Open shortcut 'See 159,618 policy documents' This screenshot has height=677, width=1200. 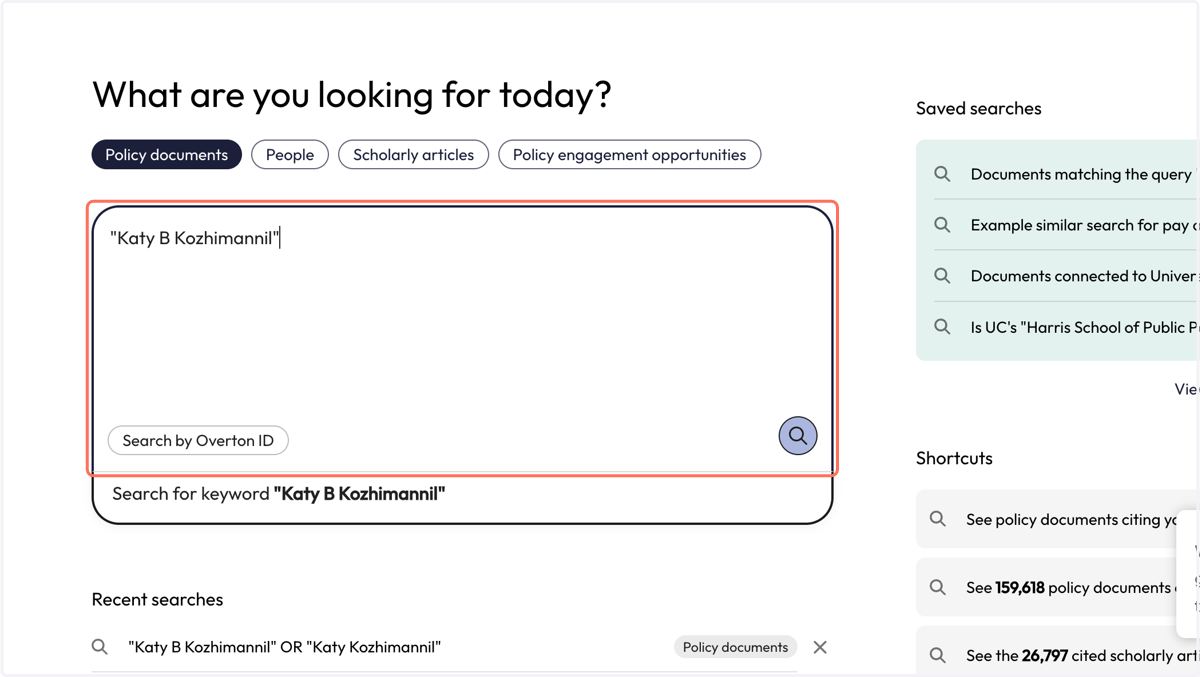click(x=1058, y=587)
